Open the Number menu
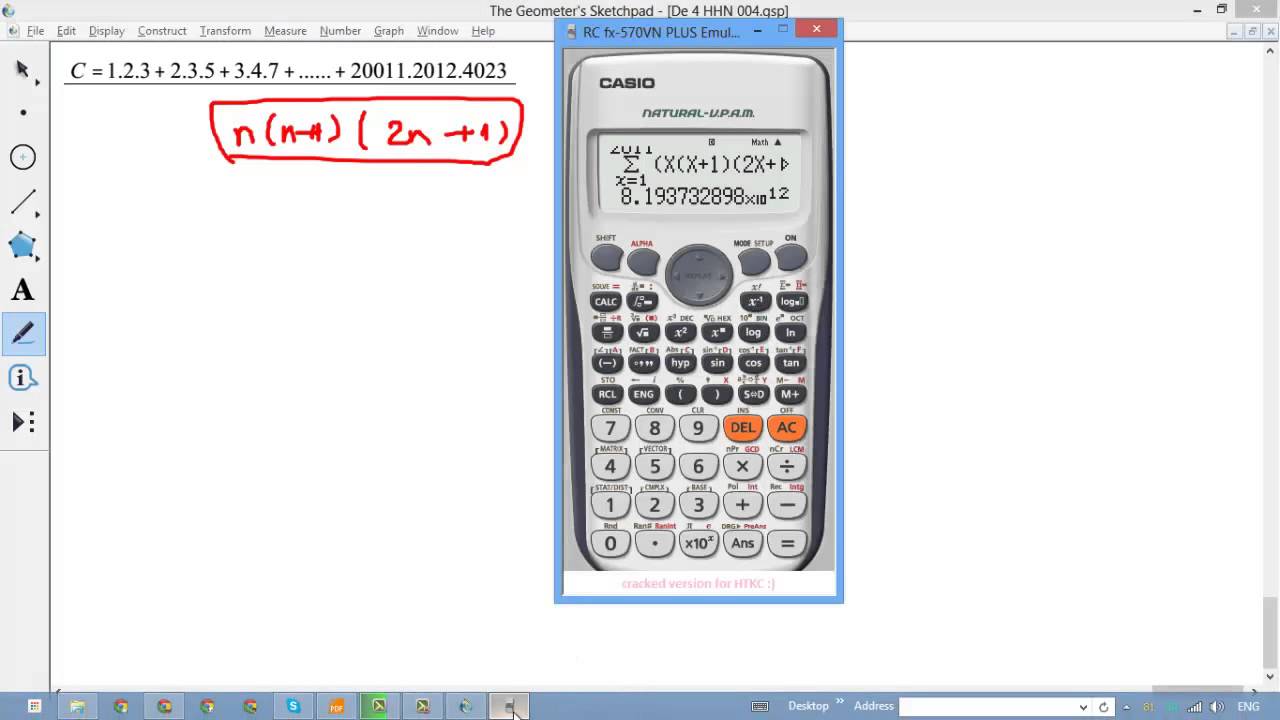 (x=340, y=31)
